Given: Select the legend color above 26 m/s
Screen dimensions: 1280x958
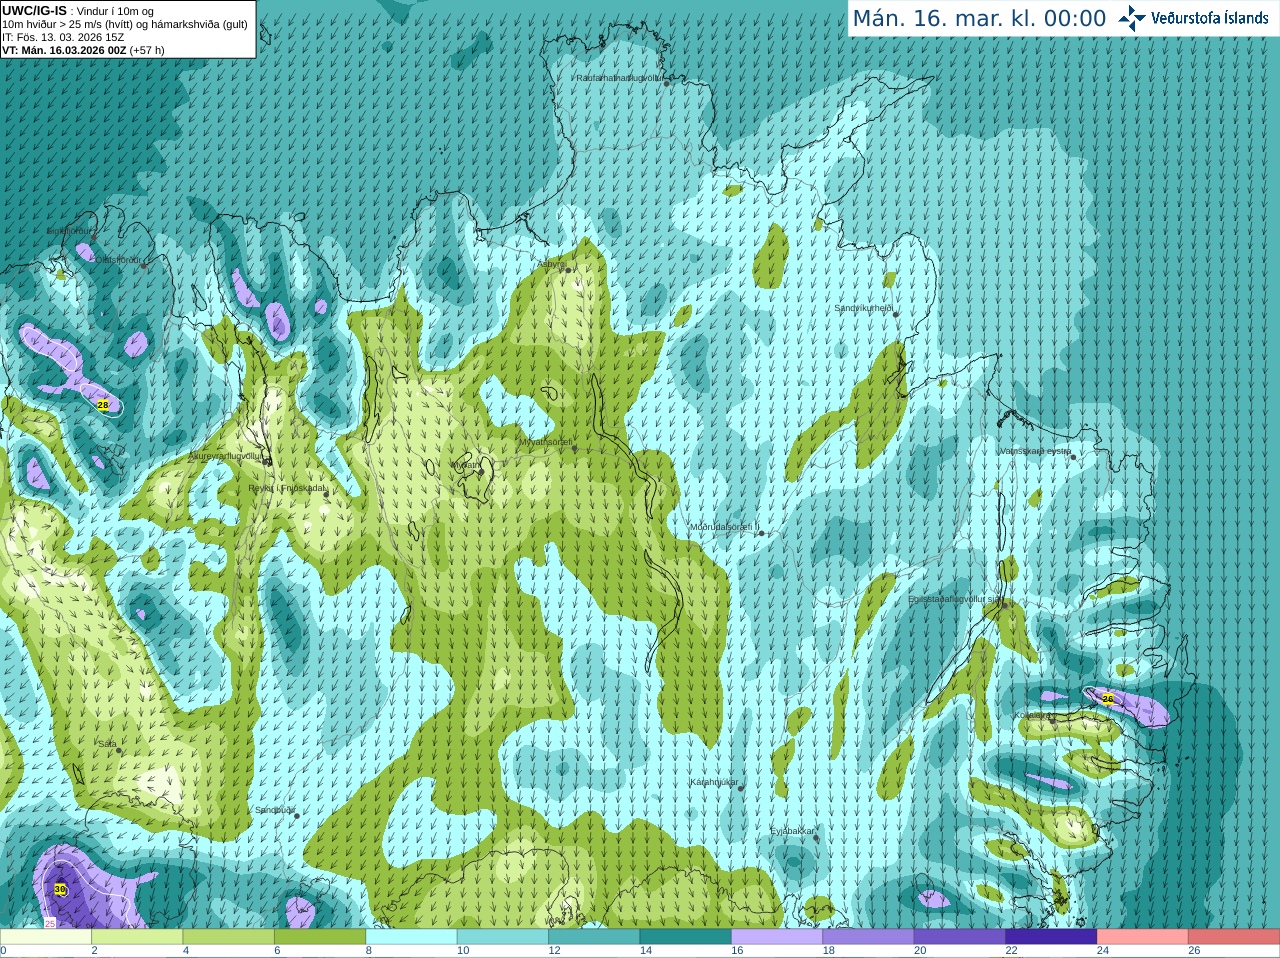Looking at the screenshot, I should (1234, 937).
